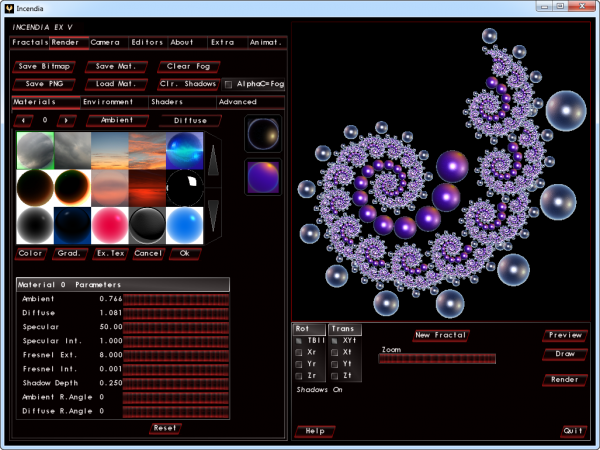Click the ambient material preview sphere icon
Screen dimensions: 600x450
[263, 134]
